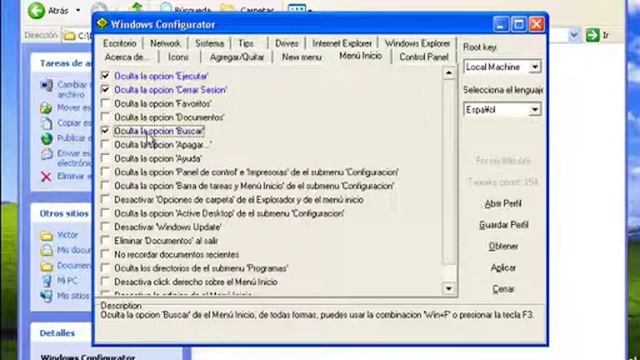The width and height of the screenshot is (640, 360).
Task: Open the Victor folder icon
Action: click(47, 236)
